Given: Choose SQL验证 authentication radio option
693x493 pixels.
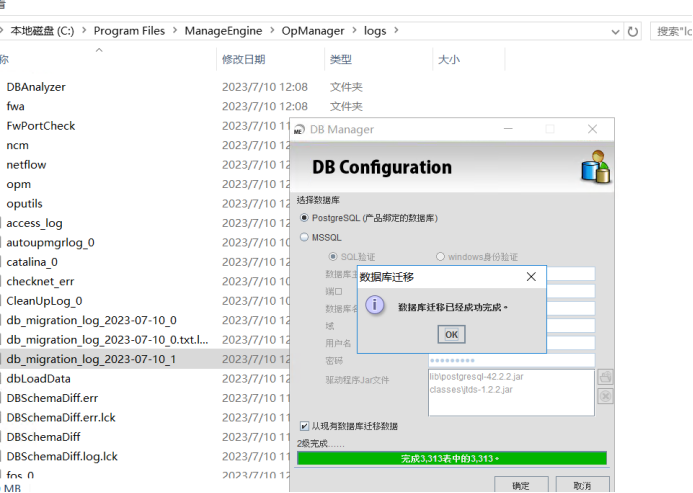Looking at the screenshot, I should coord(333,256).
